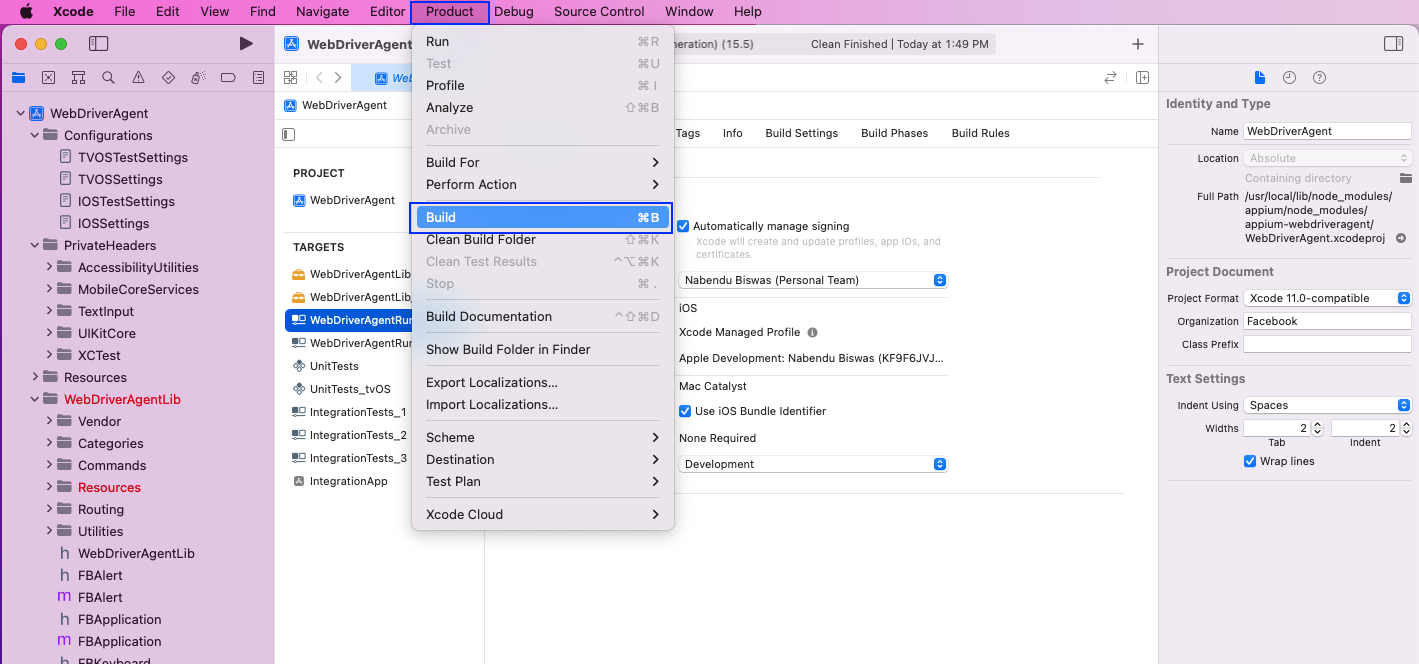This screenshot has height=664, width=1419.
Task: Go back in editor history
Action: (319, 78)
